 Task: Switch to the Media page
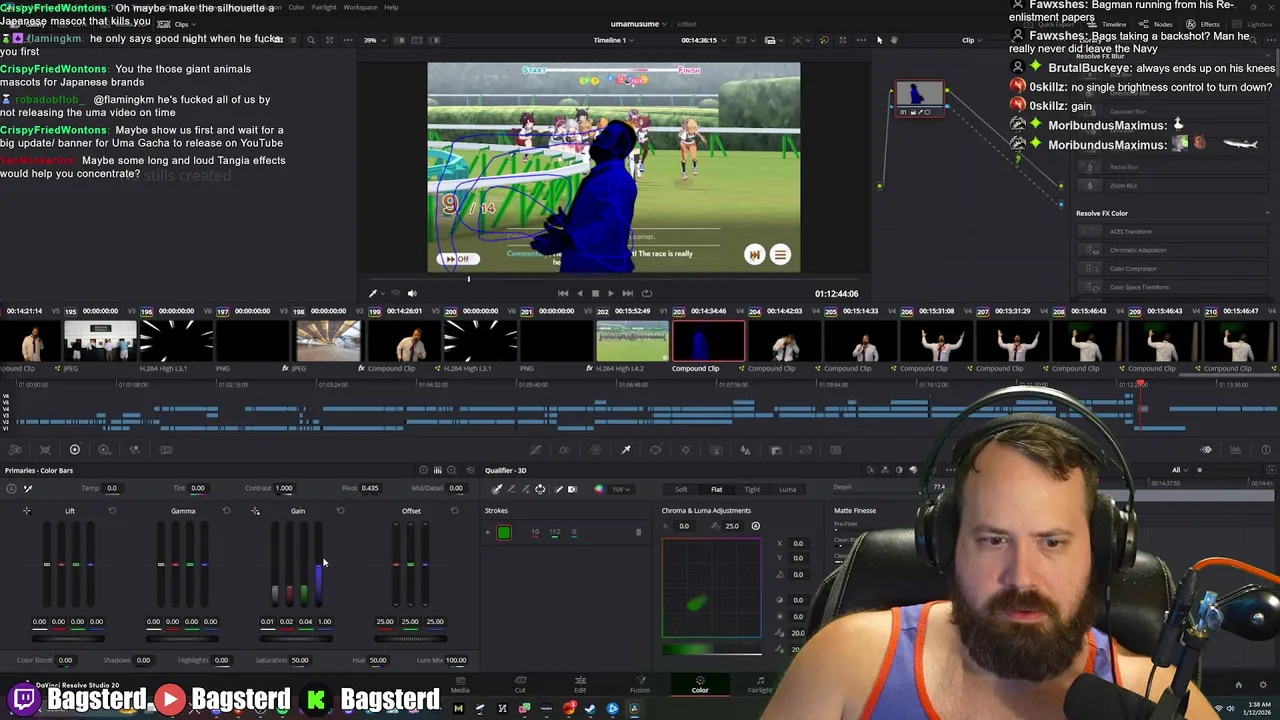pos(460,684)
